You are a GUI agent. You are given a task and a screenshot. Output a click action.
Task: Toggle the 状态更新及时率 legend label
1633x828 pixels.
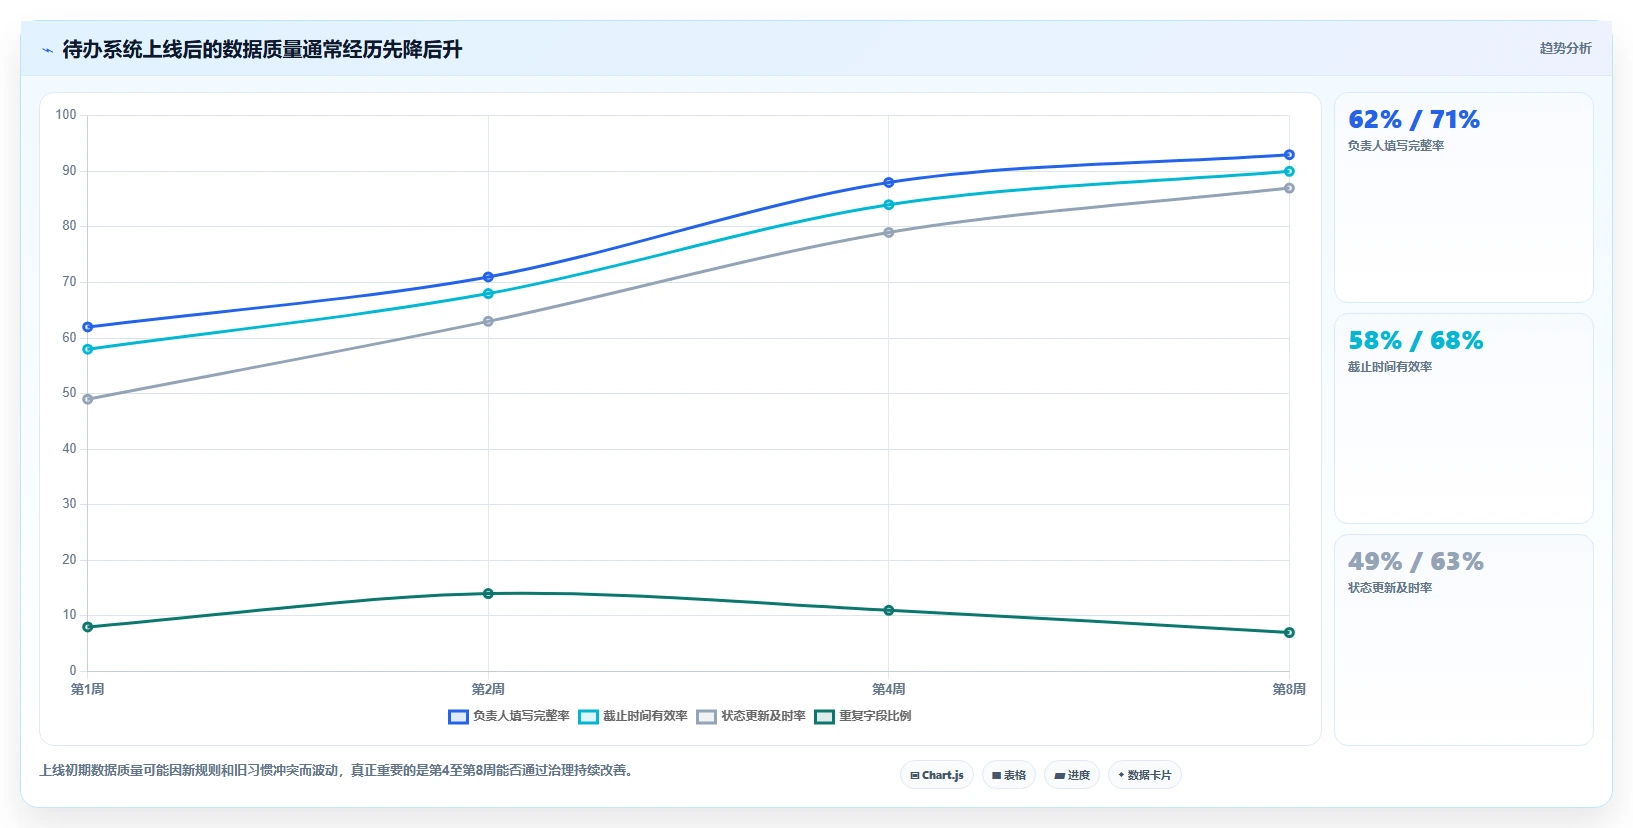(x=763, y=716)
